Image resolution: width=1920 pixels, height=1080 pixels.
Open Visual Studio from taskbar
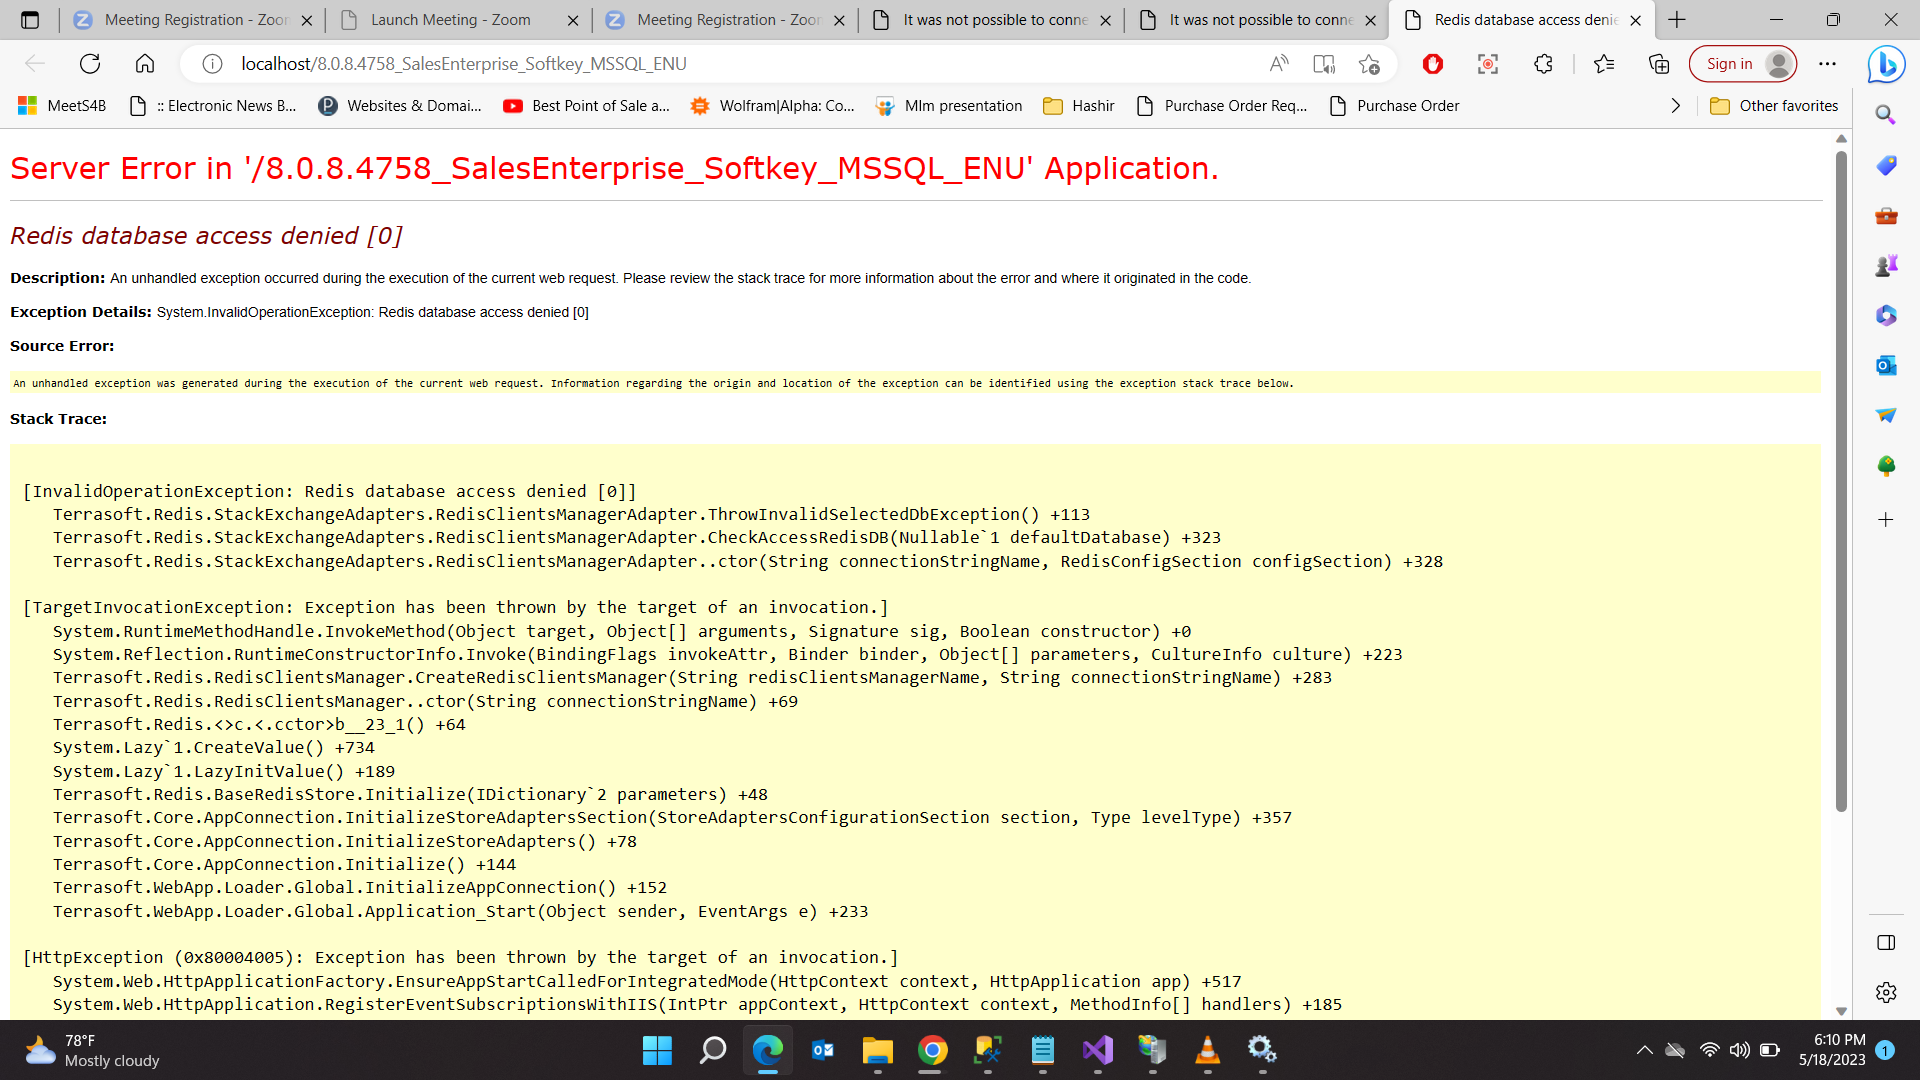tap(1097, 1050)
